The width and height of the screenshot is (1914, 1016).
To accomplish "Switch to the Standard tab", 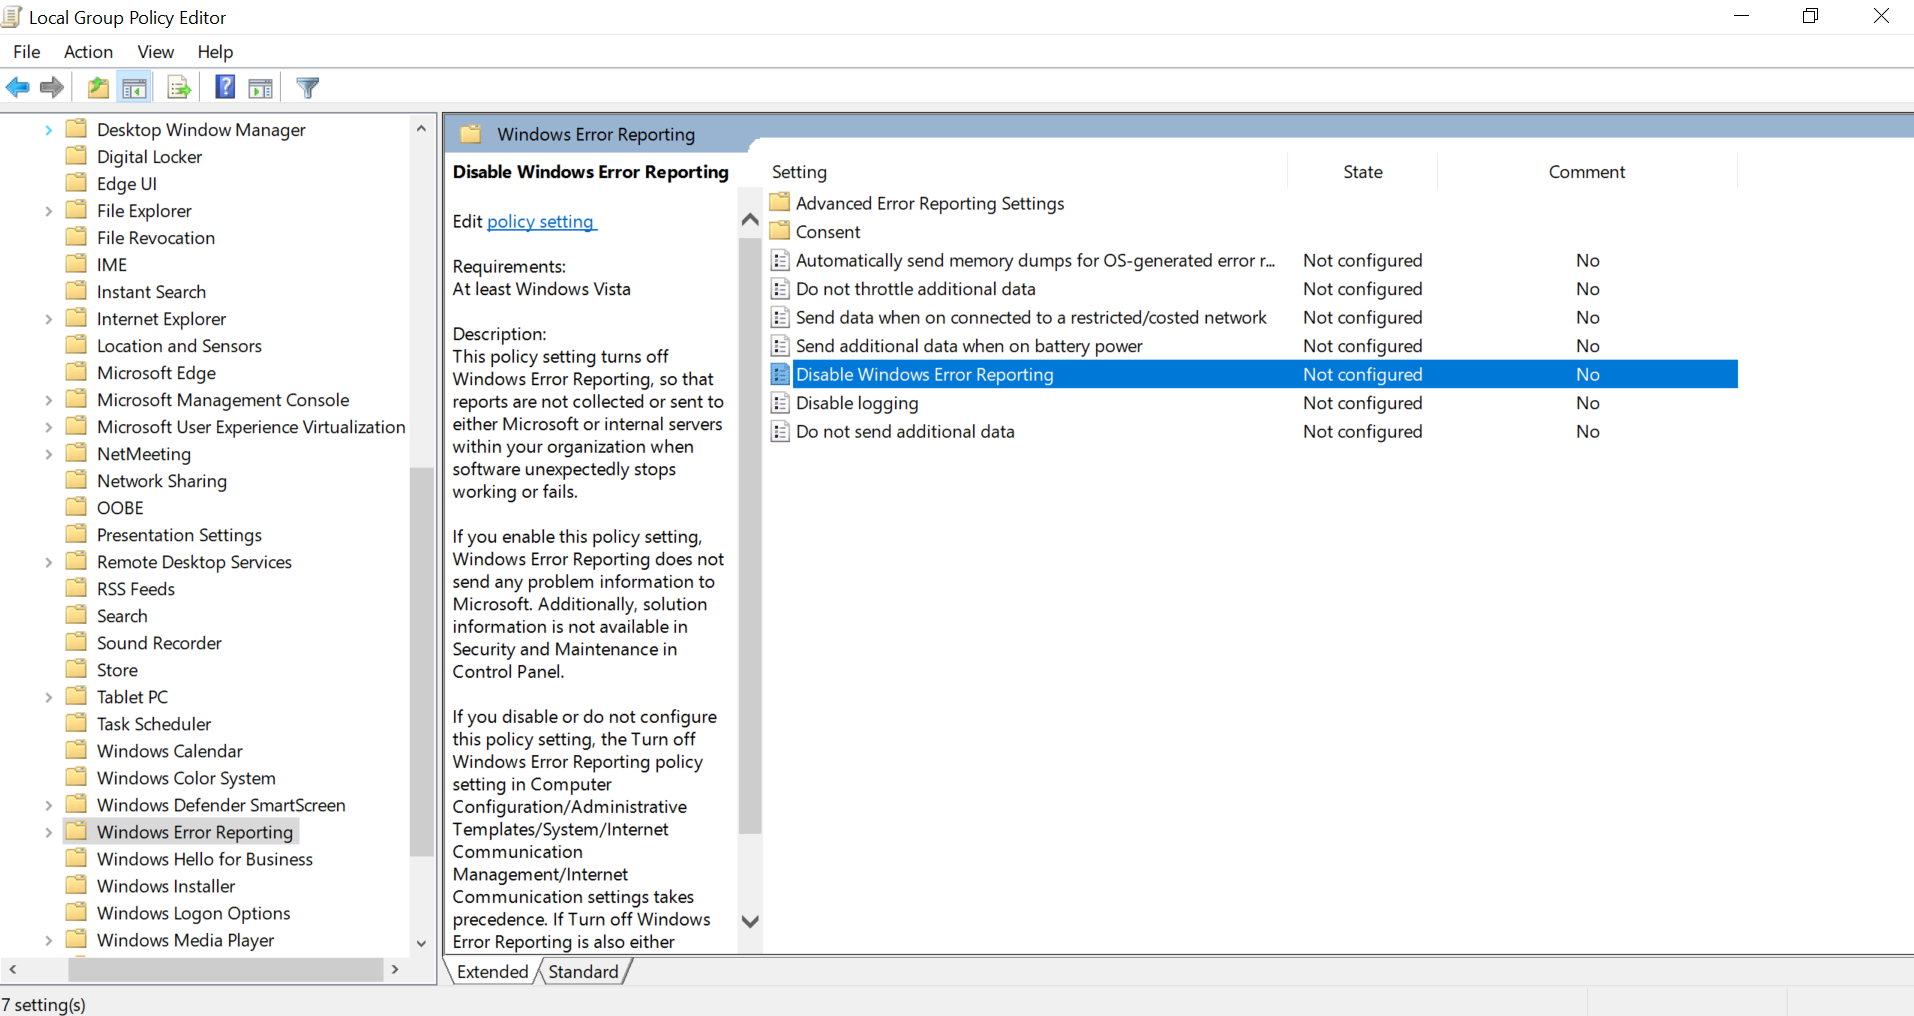I will (x=583, y=971).
